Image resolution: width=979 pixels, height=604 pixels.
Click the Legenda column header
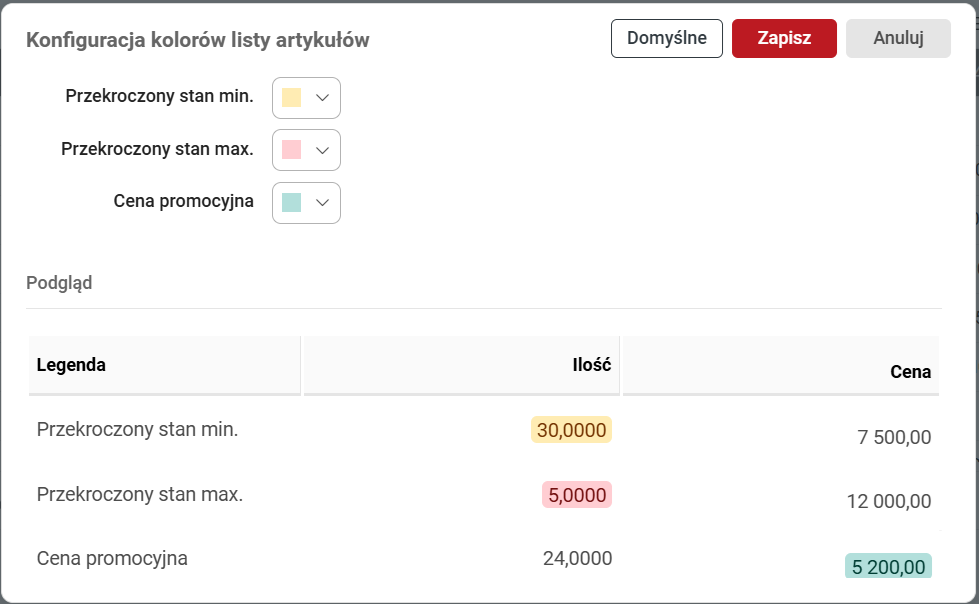point(71,365)
